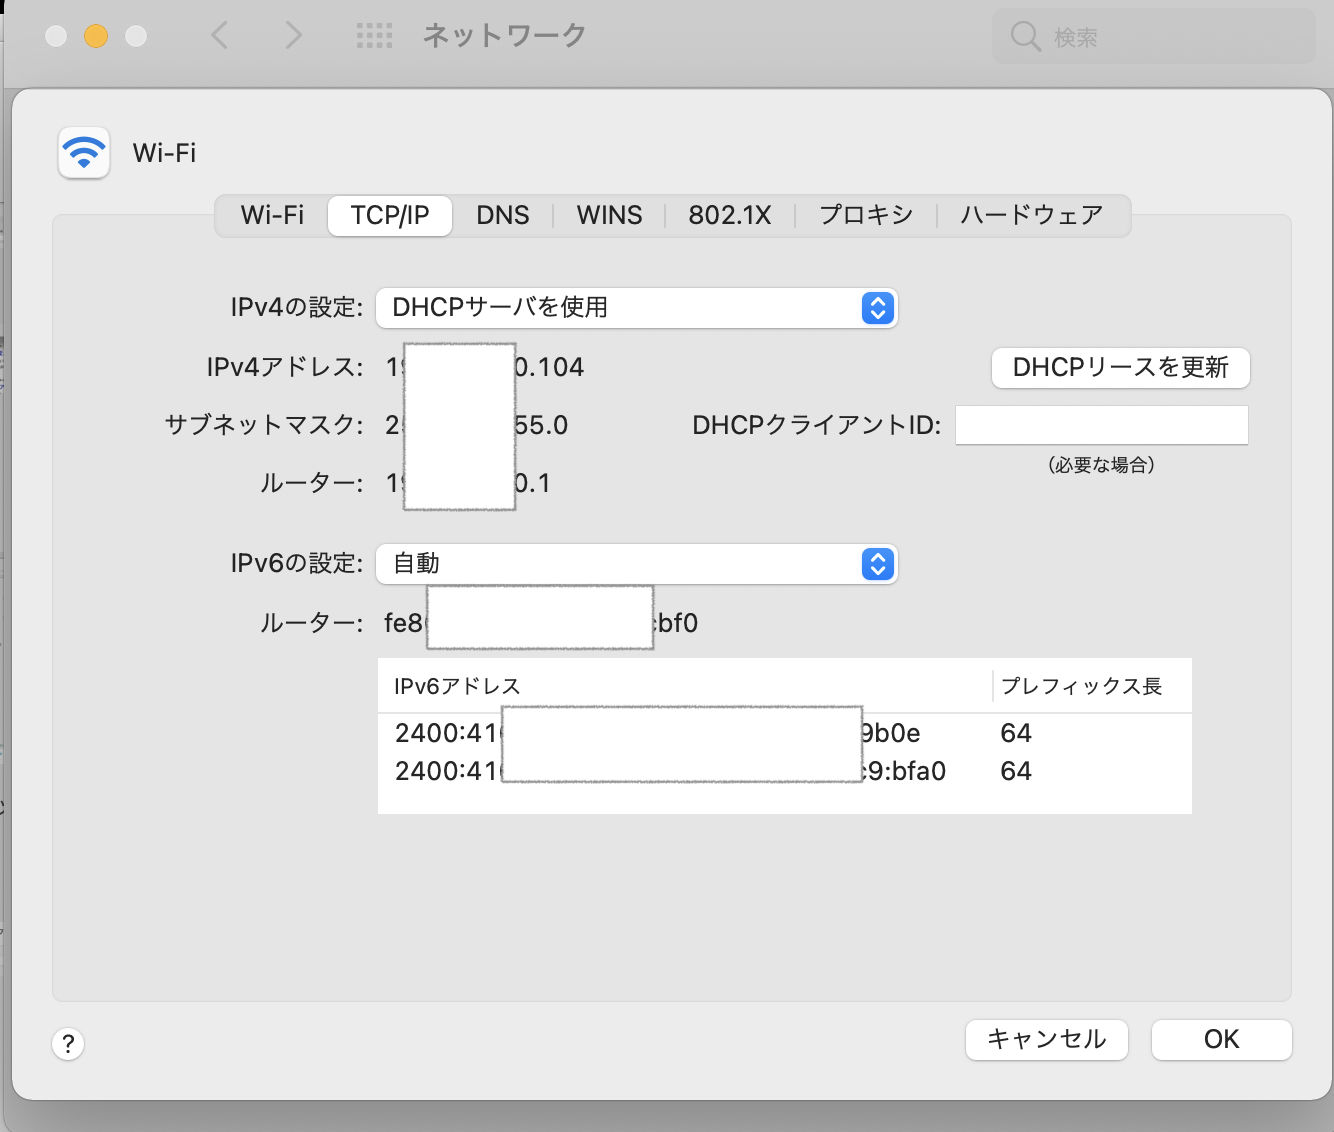This screenshot has width=1334, height=1132.
Task: Open the IPv6の設定 dropdown
Action: click(636, 564)
